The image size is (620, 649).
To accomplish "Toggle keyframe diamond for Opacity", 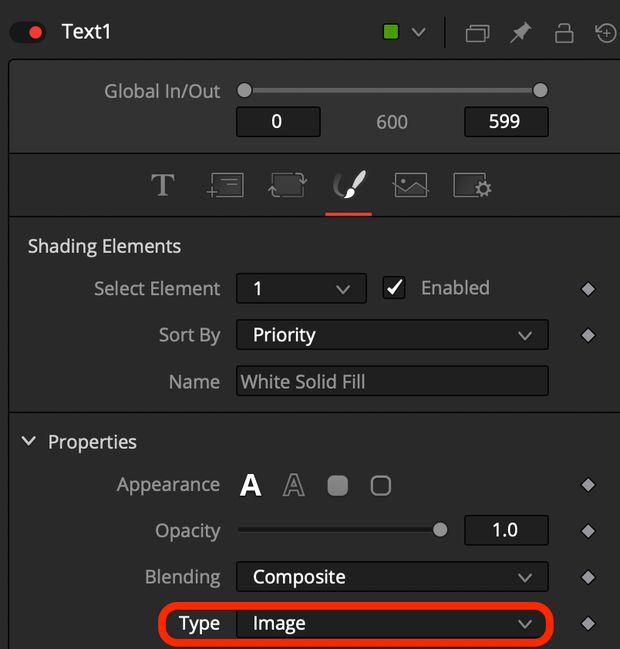I will (588, 531).
